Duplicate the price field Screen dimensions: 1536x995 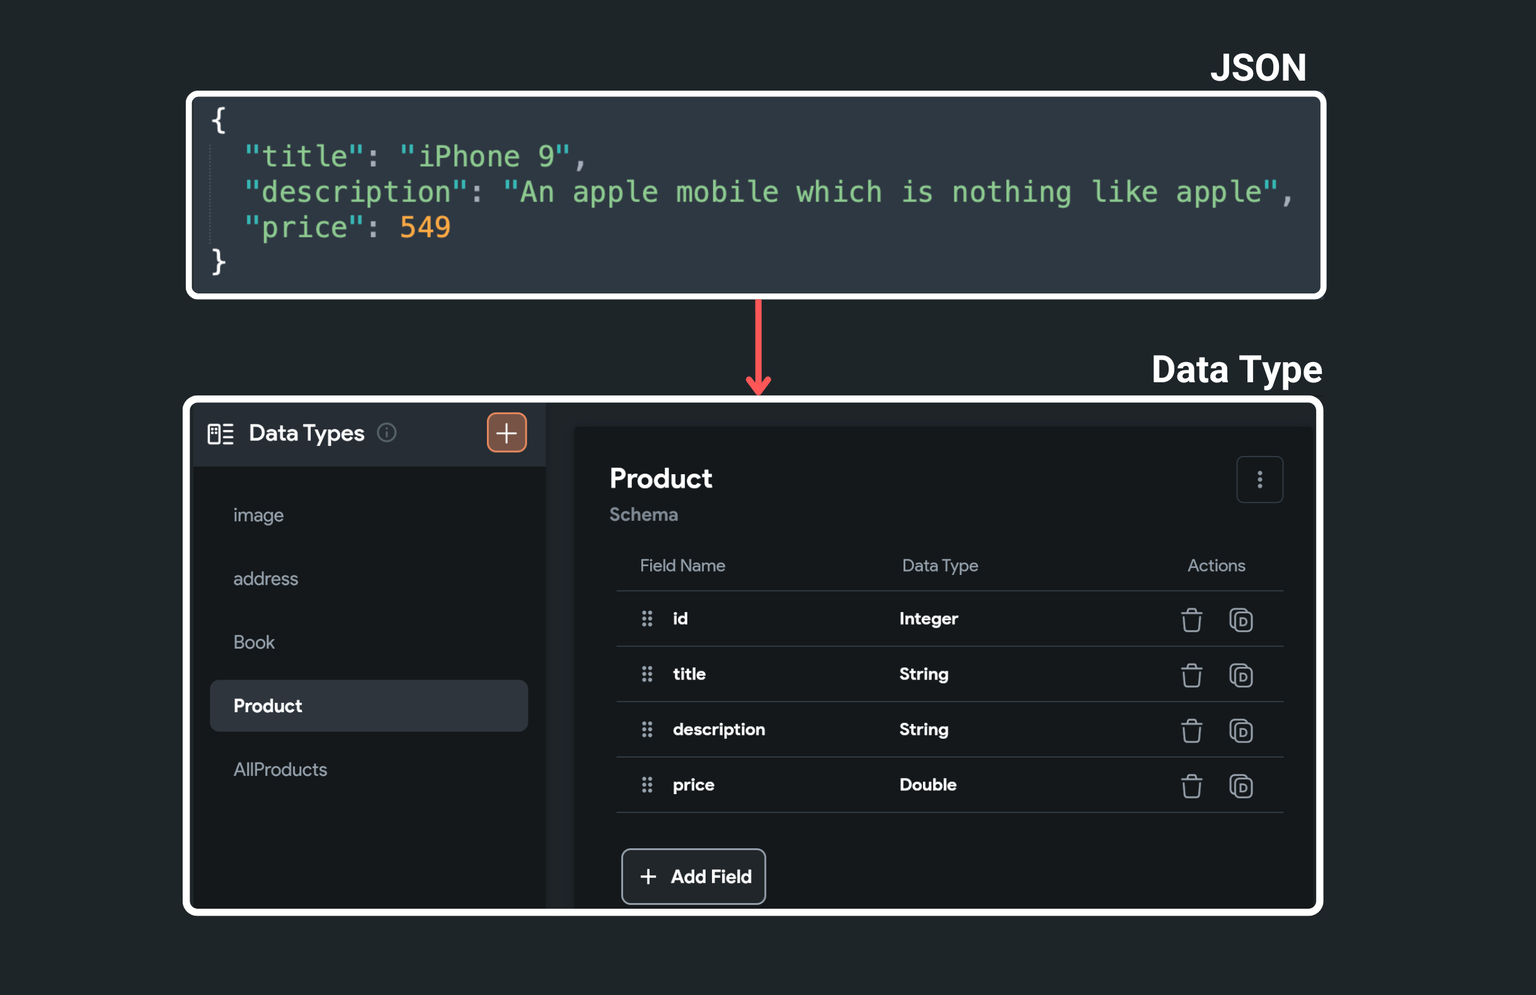click(1241, 786)
